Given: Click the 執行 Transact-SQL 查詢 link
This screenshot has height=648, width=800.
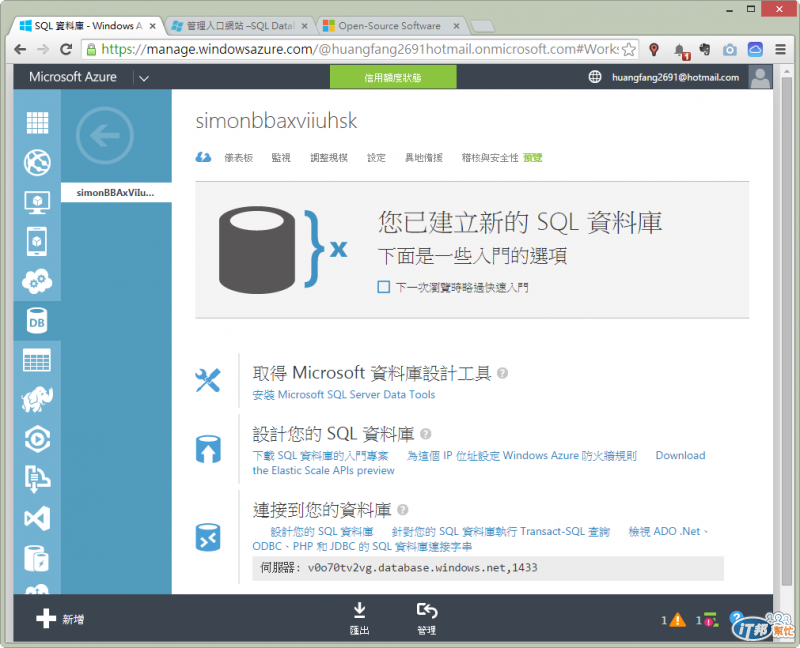Looking at the screenshot, I should pyautogui.click(x=501, y=531).
